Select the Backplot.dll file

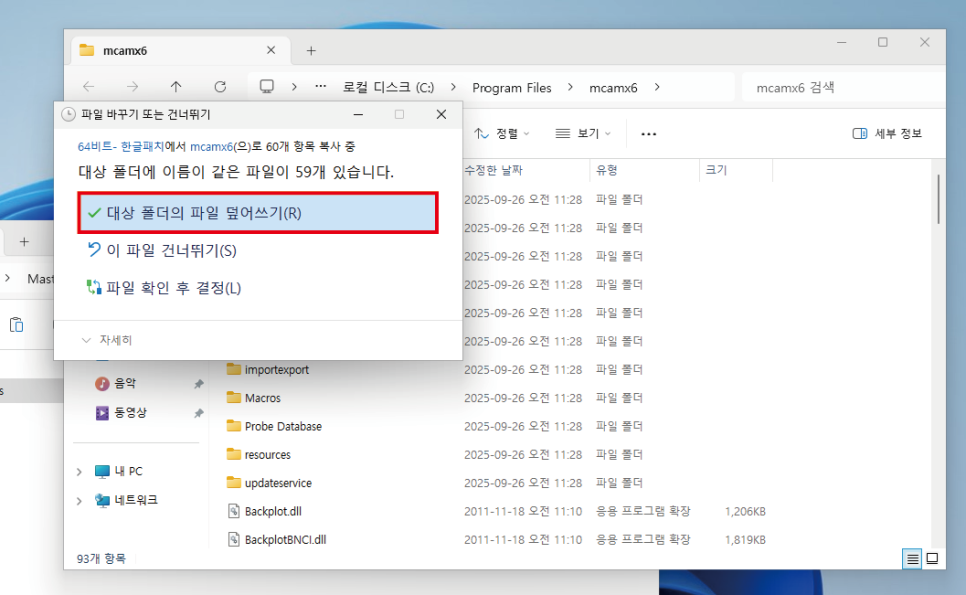click(273, 511)
